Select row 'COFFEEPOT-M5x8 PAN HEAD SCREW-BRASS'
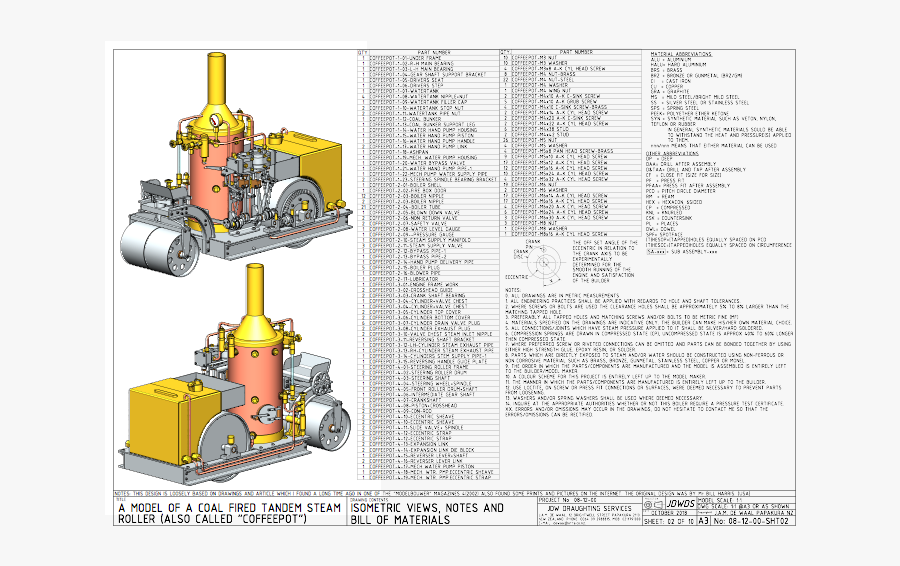900x566 pixels. point(571,151)
